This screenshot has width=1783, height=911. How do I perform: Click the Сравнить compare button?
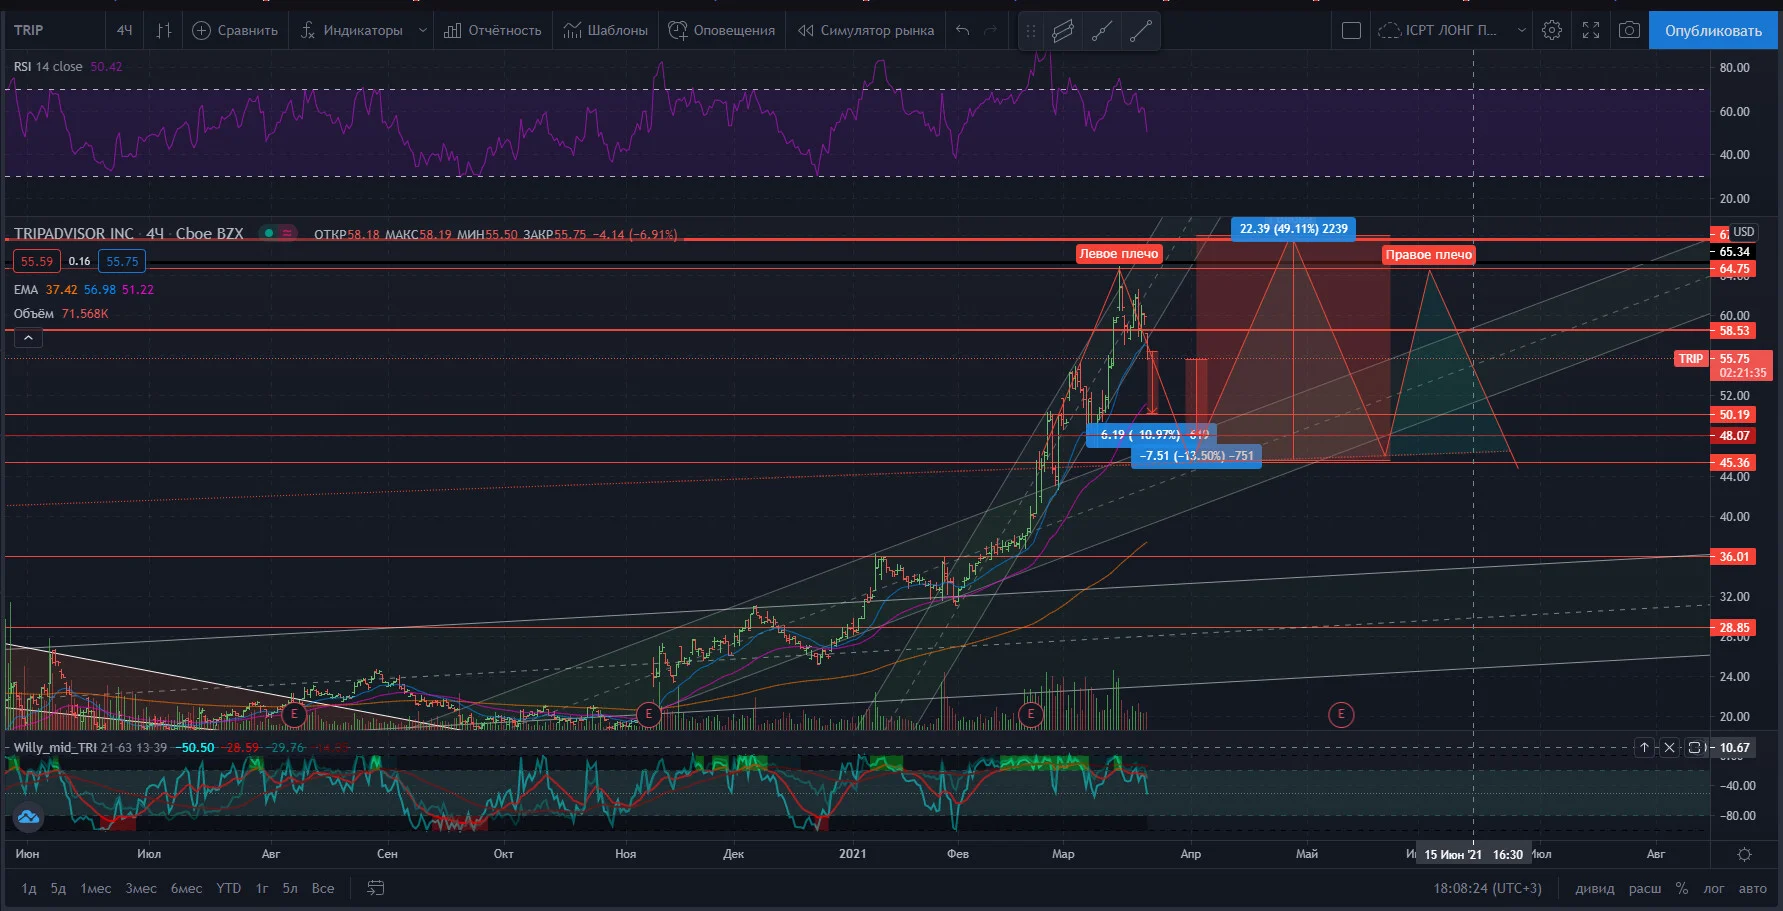point(235,30)
